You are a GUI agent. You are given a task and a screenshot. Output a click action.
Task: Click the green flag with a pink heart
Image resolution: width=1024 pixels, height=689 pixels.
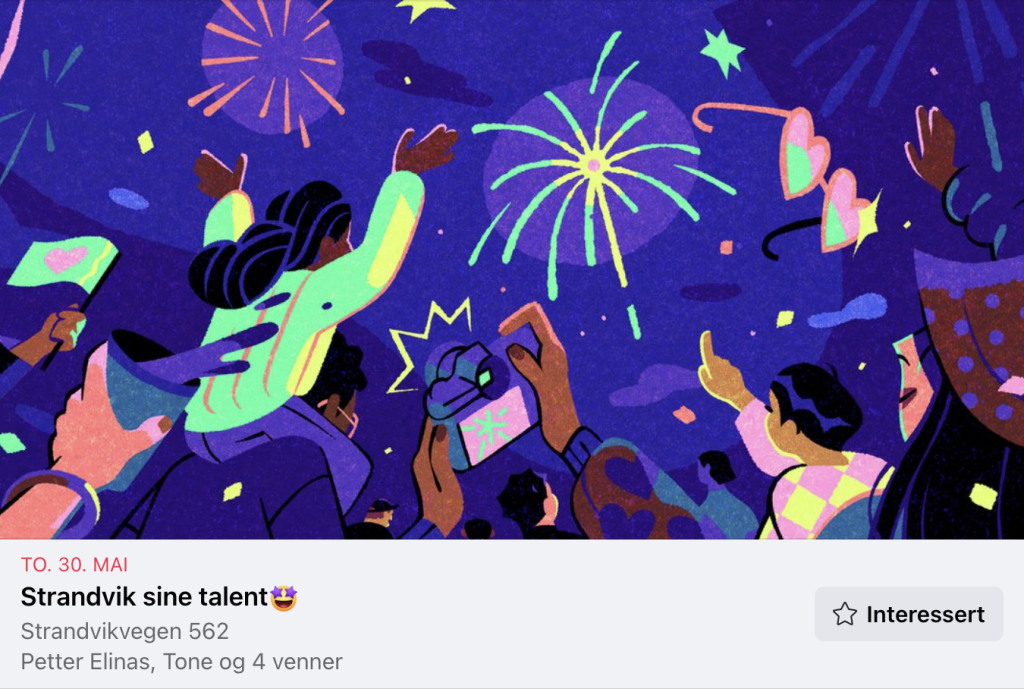(x=64, y=262)
